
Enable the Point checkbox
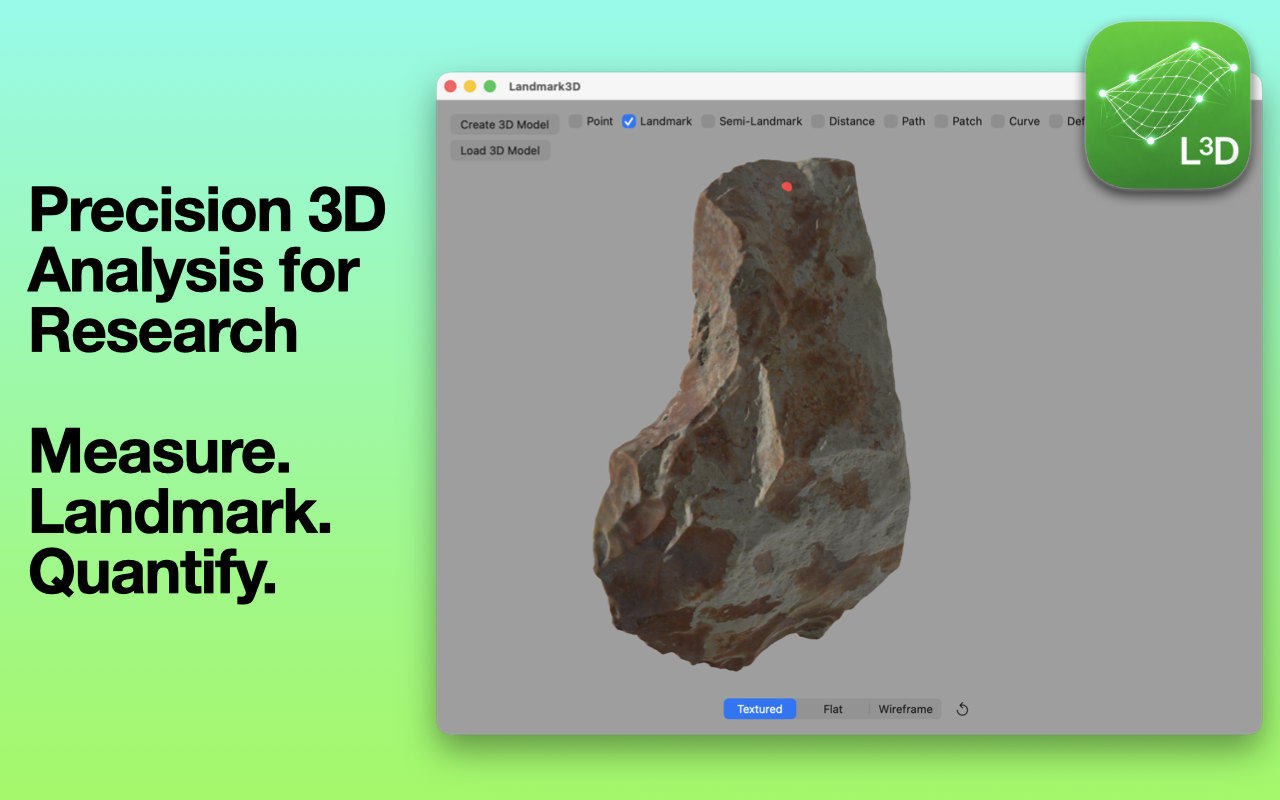576,121
